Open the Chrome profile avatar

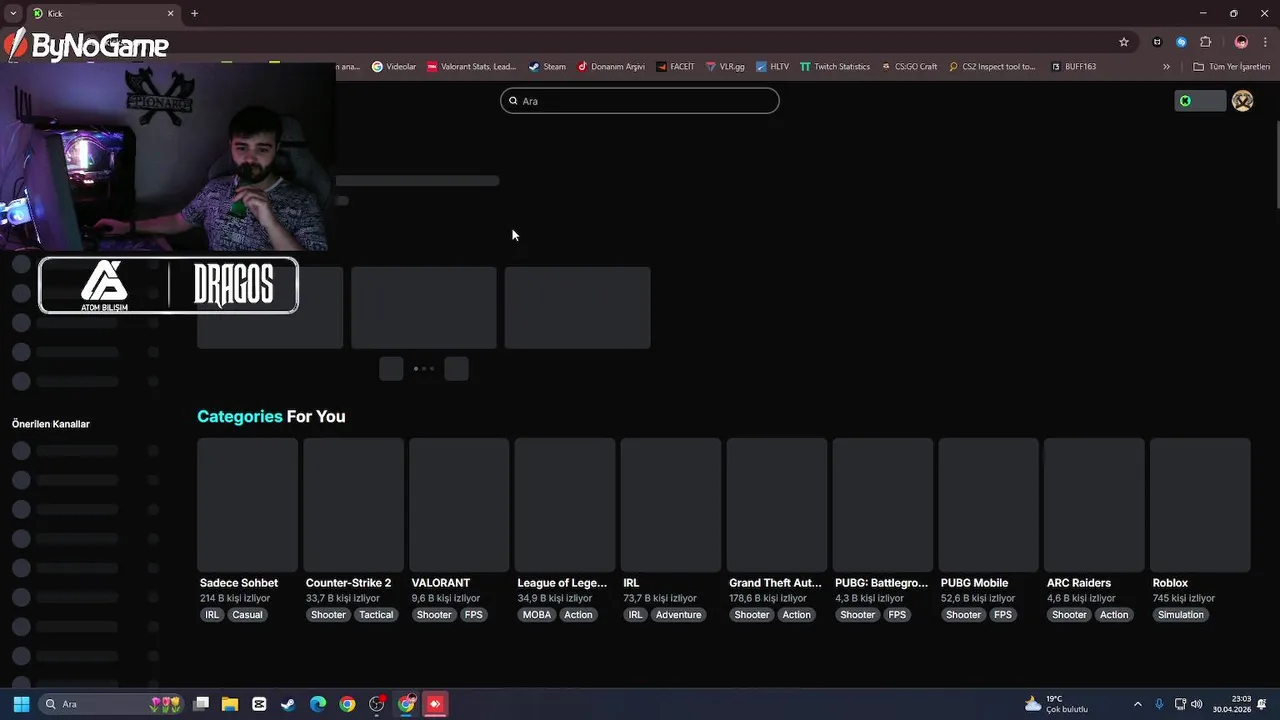(1241, 42)
